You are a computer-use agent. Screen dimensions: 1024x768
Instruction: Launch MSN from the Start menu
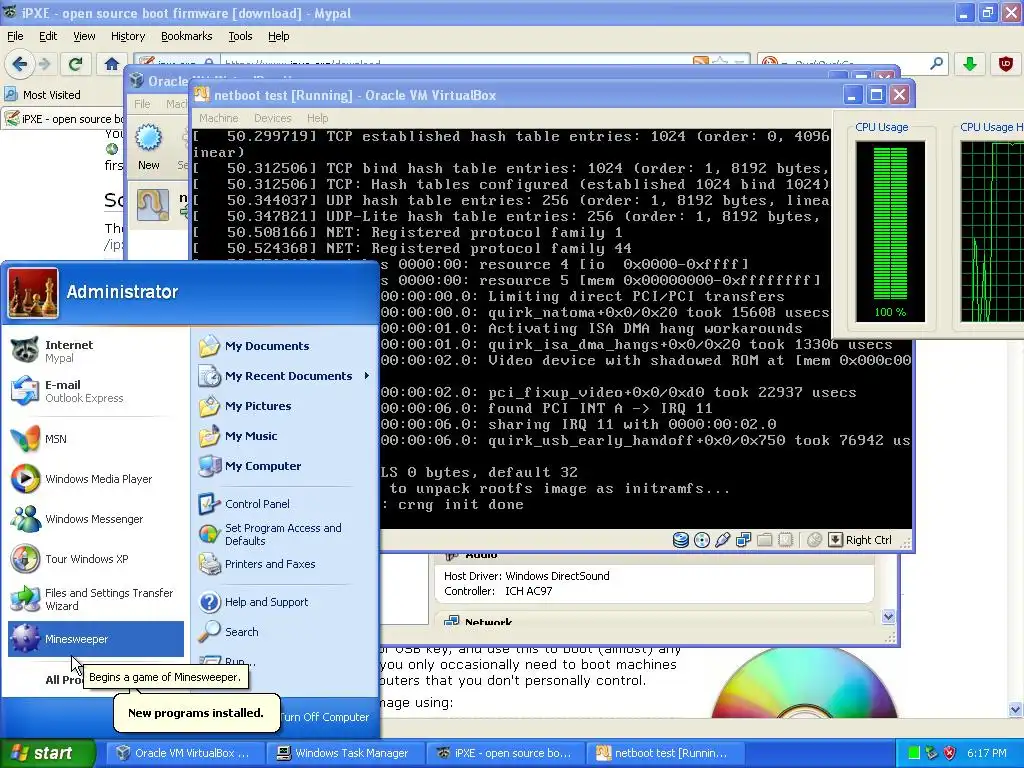tap(95, 439)
